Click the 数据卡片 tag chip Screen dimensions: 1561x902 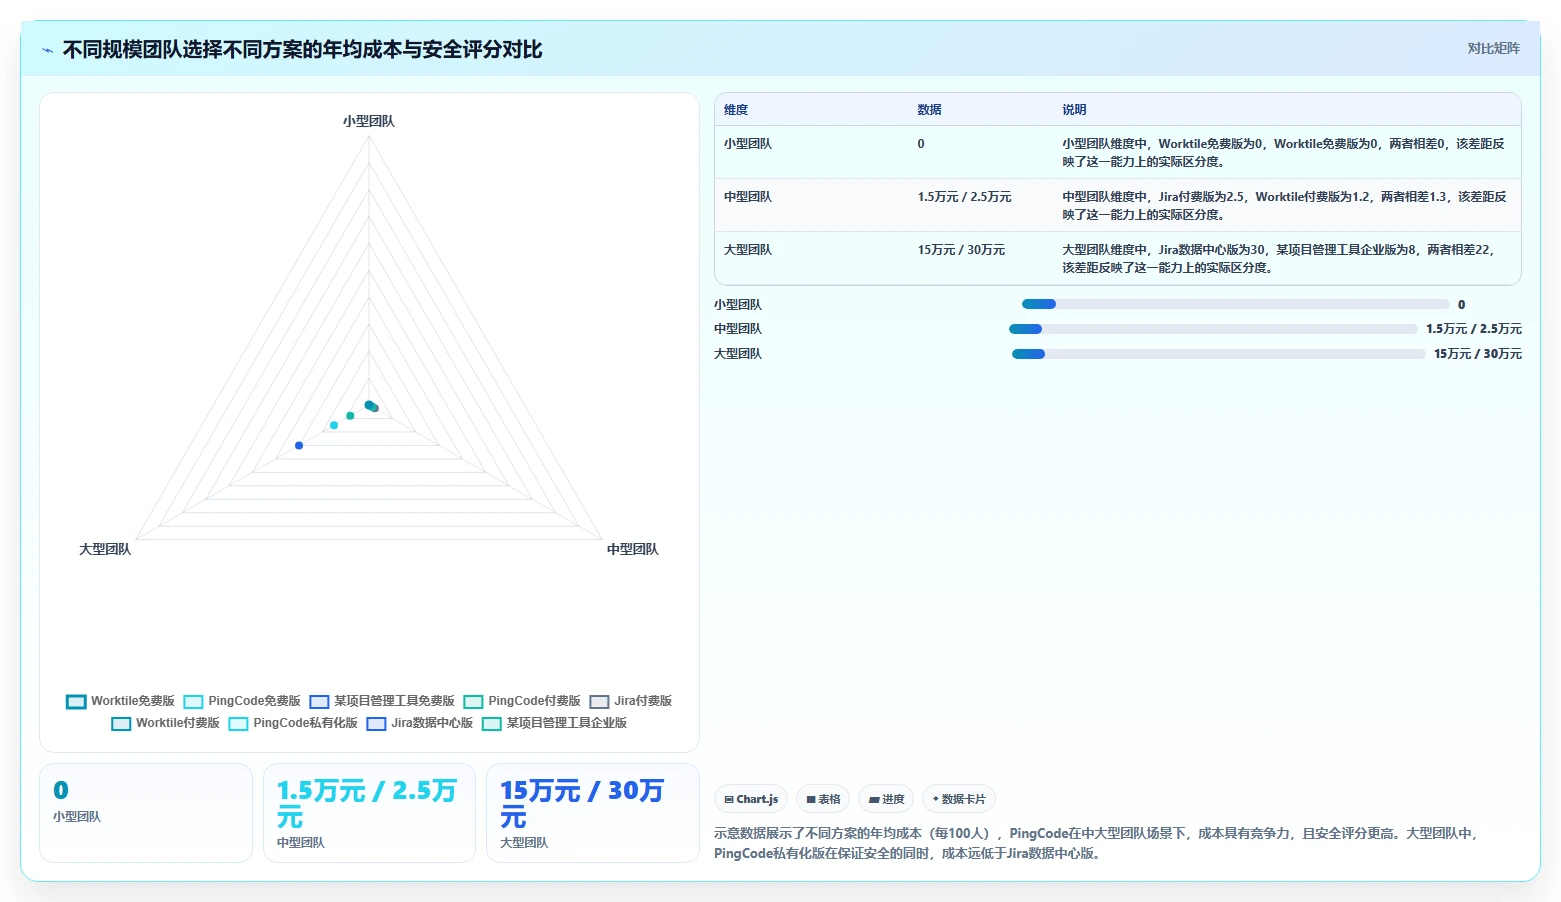point(959,799)
